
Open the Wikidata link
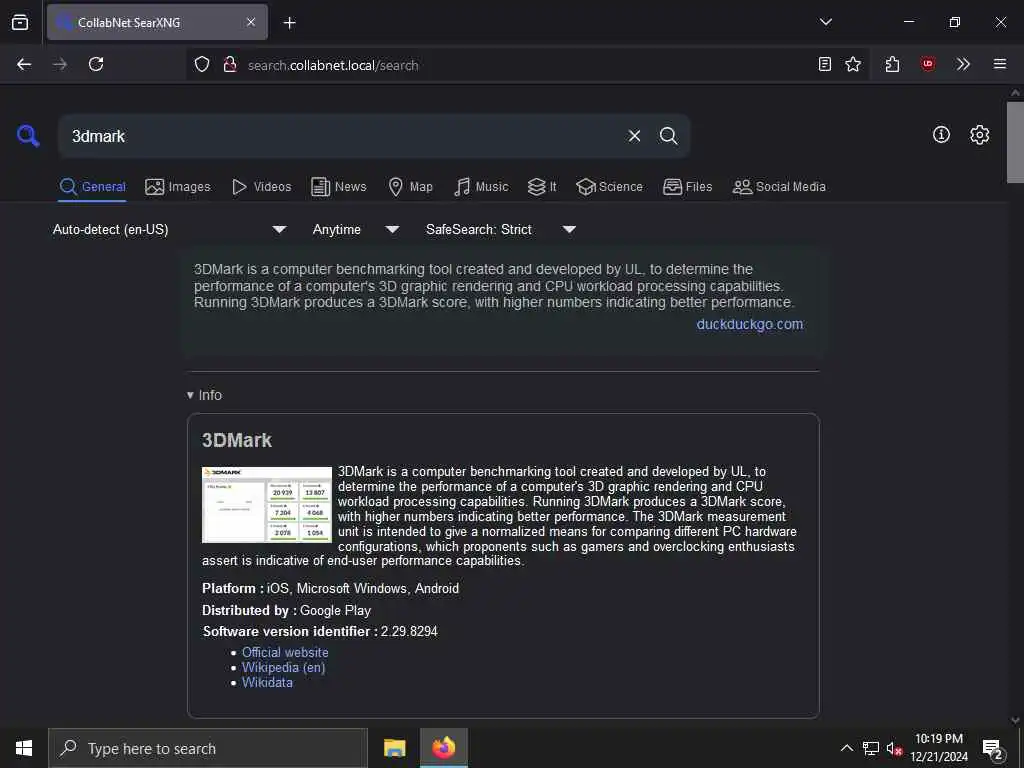pyautogui.click(x=267, y=682)
